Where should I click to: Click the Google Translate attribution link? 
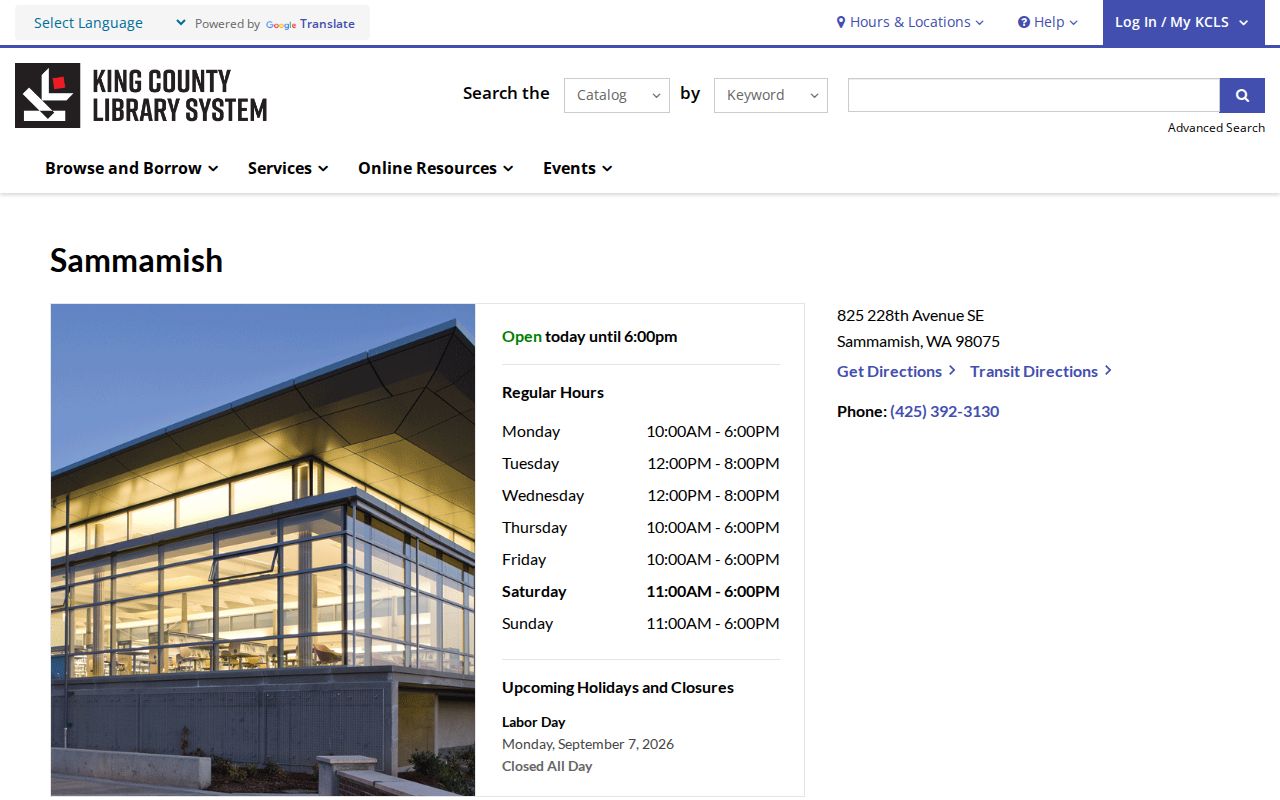310,24
